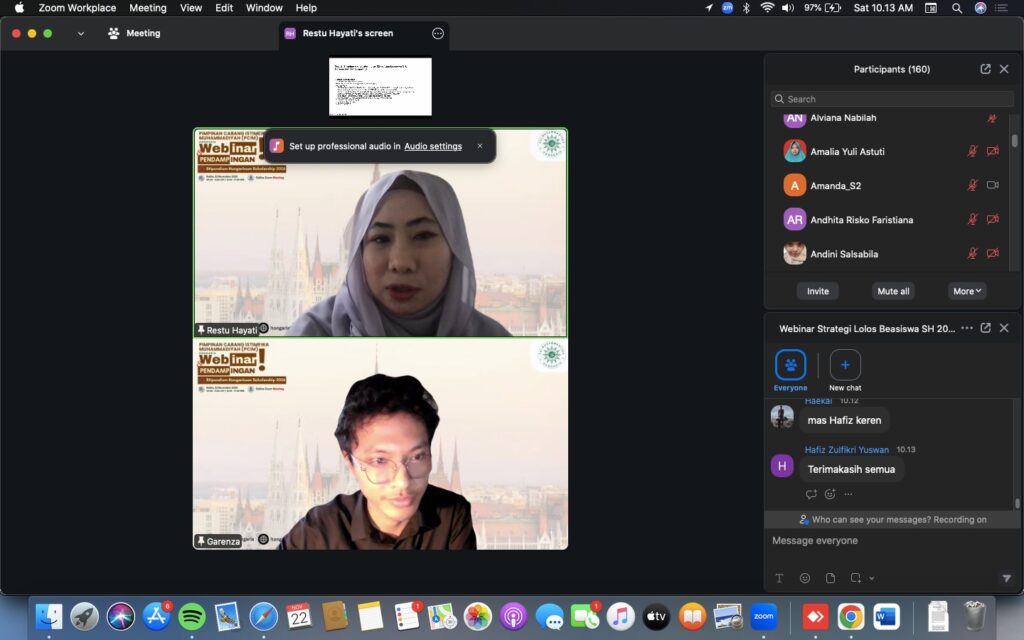Open more options on Restu Hayati's screen tab
This screenshot has height=640, width=1024.
437,33
